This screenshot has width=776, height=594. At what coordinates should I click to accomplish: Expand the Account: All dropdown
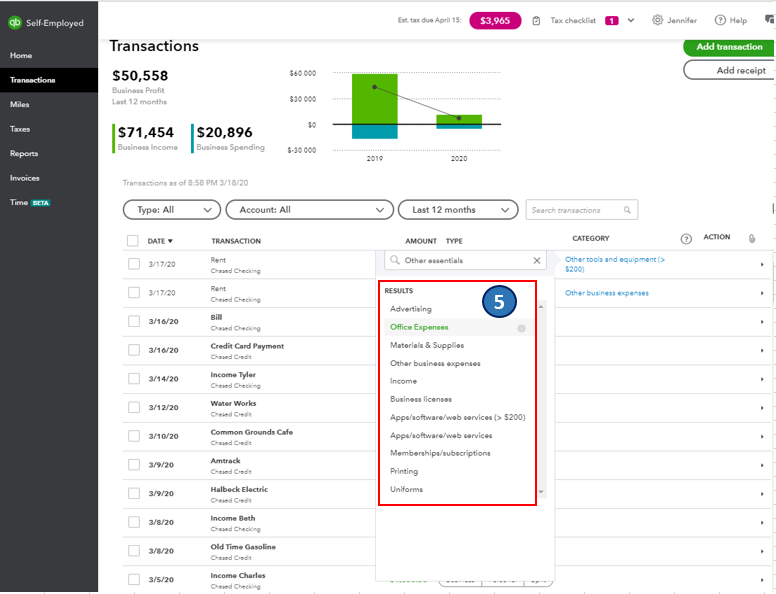(x=310, y=210)
